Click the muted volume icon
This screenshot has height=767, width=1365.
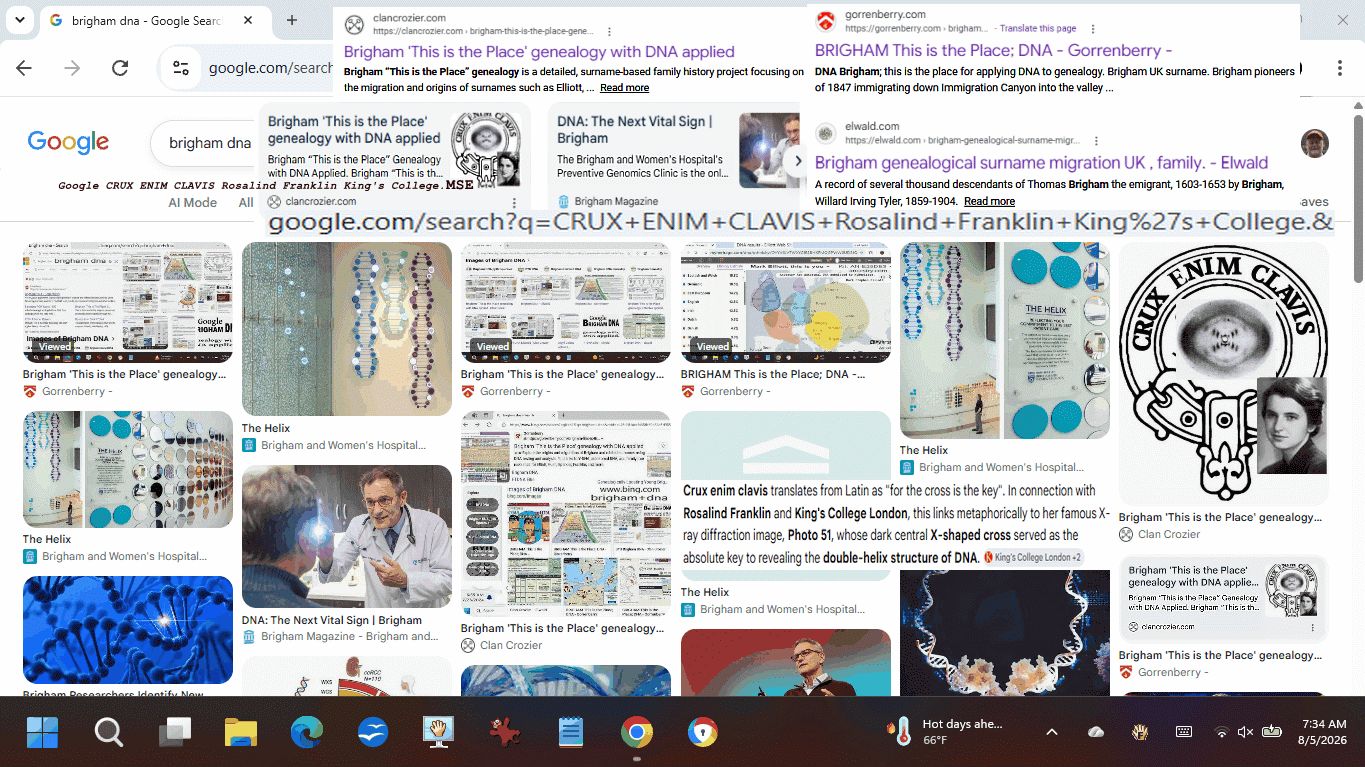[1245, 732]
